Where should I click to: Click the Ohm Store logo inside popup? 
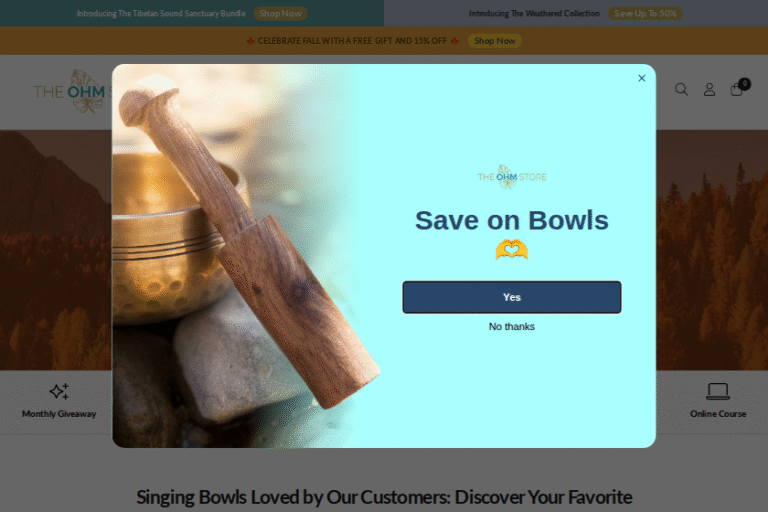click(x=512, y=176)
